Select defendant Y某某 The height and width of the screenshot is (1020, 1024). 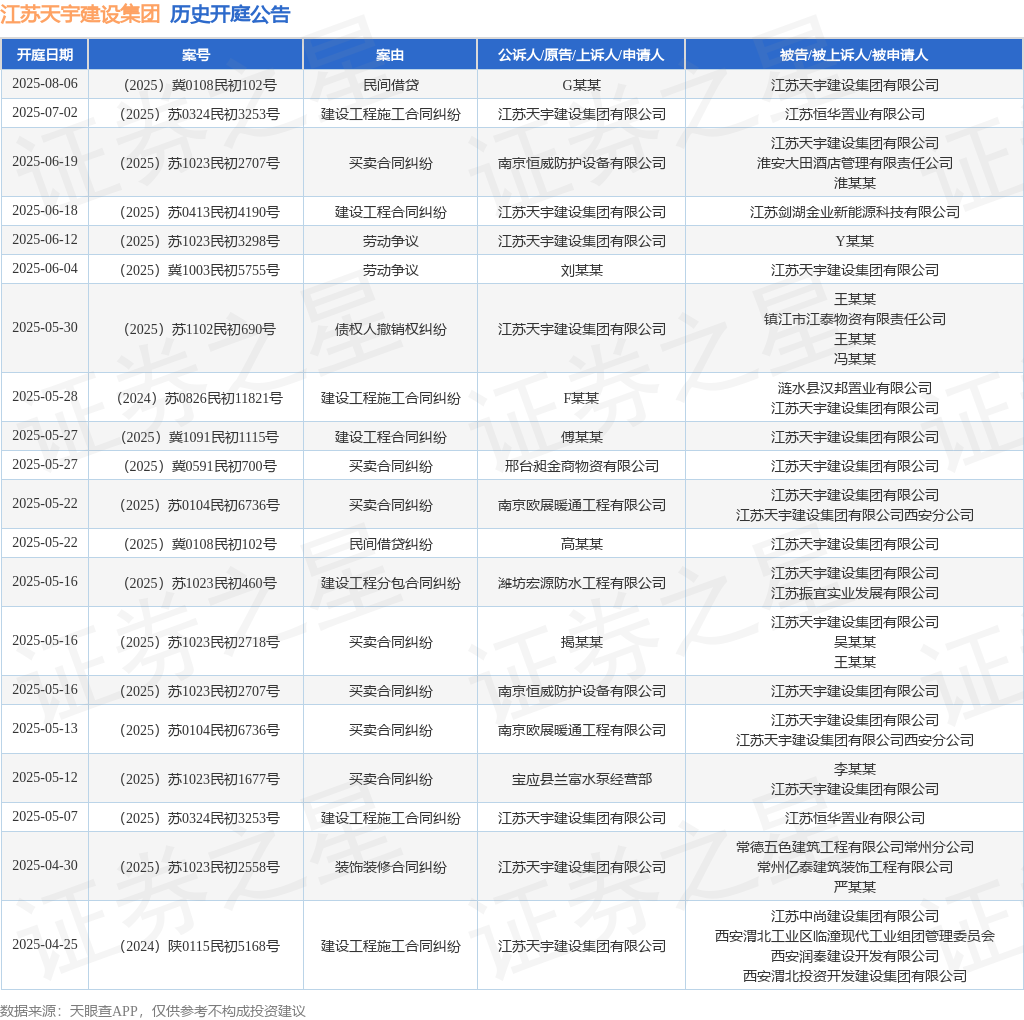point(854,241)
